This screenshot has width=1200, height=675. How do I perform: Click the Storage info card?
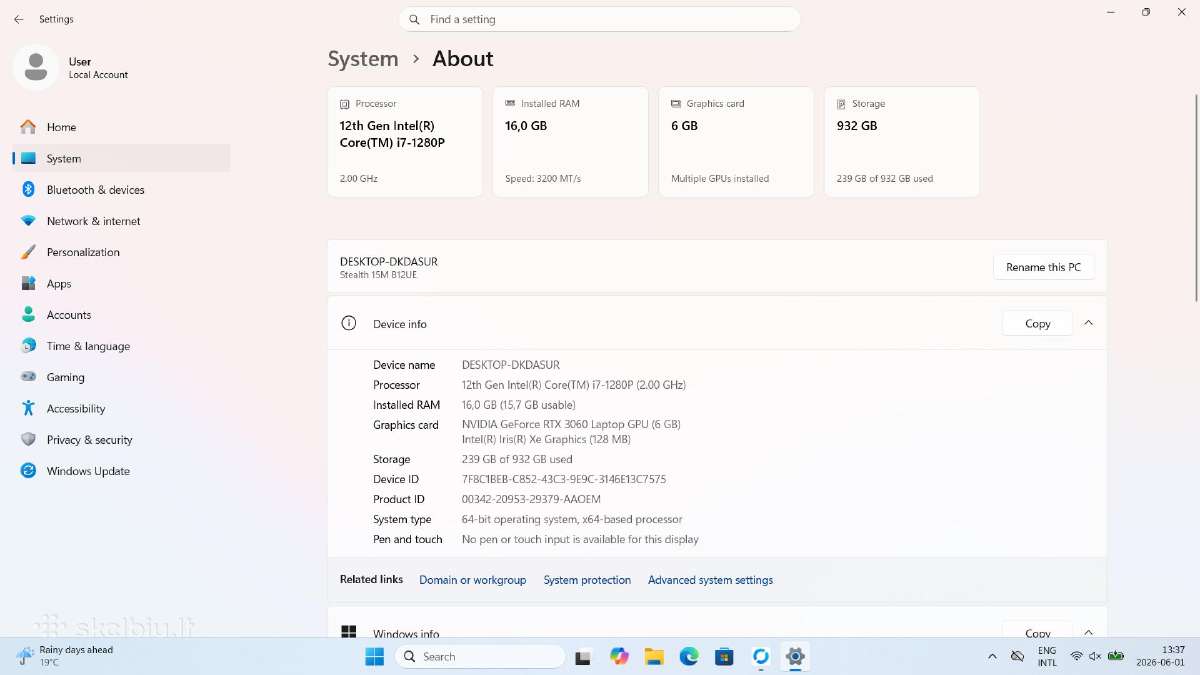[902, 142]
